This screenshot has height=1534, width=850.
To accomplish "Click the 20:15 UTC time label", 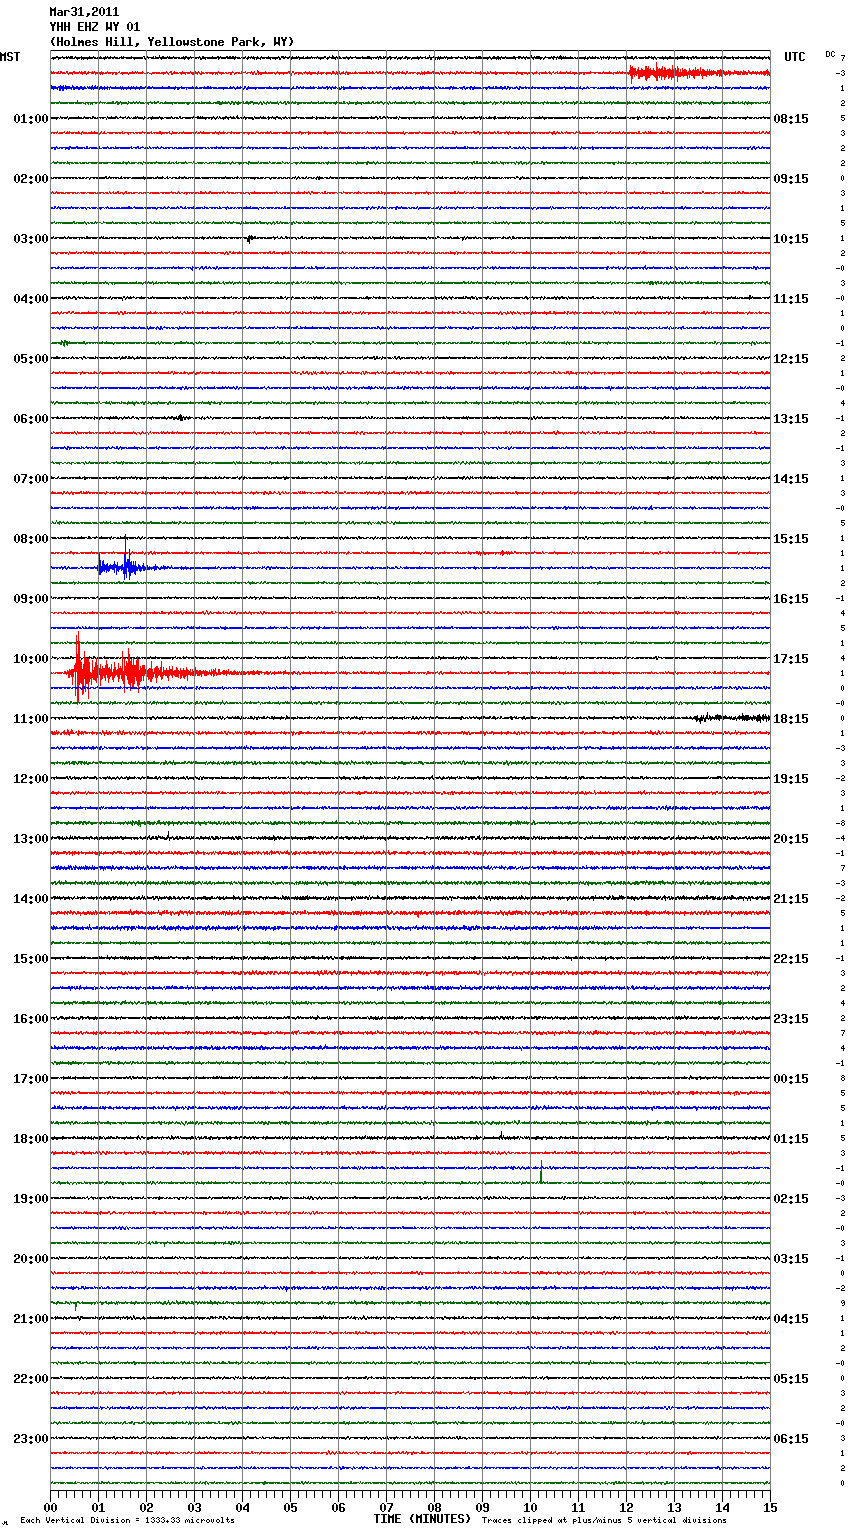I will [791, 839].
